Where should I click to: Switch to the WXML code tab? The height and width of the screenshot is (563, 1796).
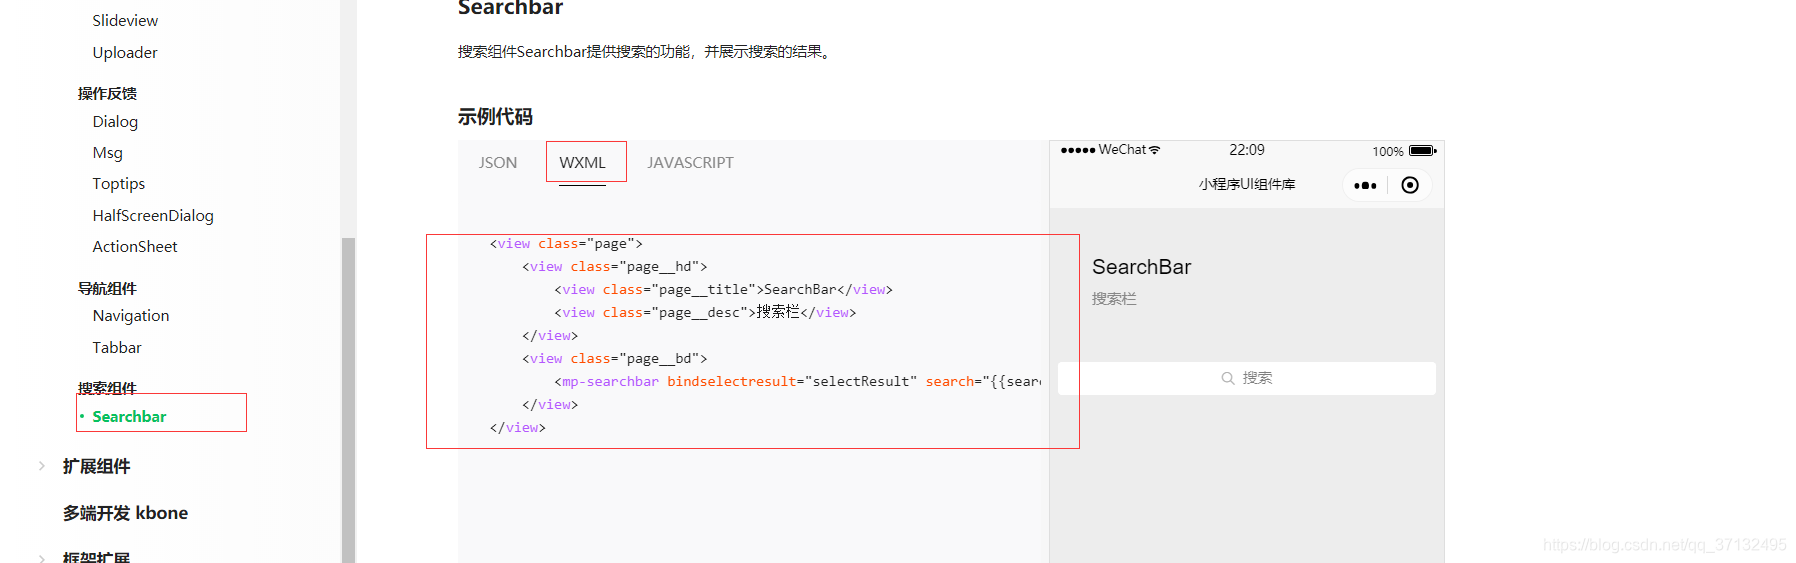click(582, 163)
